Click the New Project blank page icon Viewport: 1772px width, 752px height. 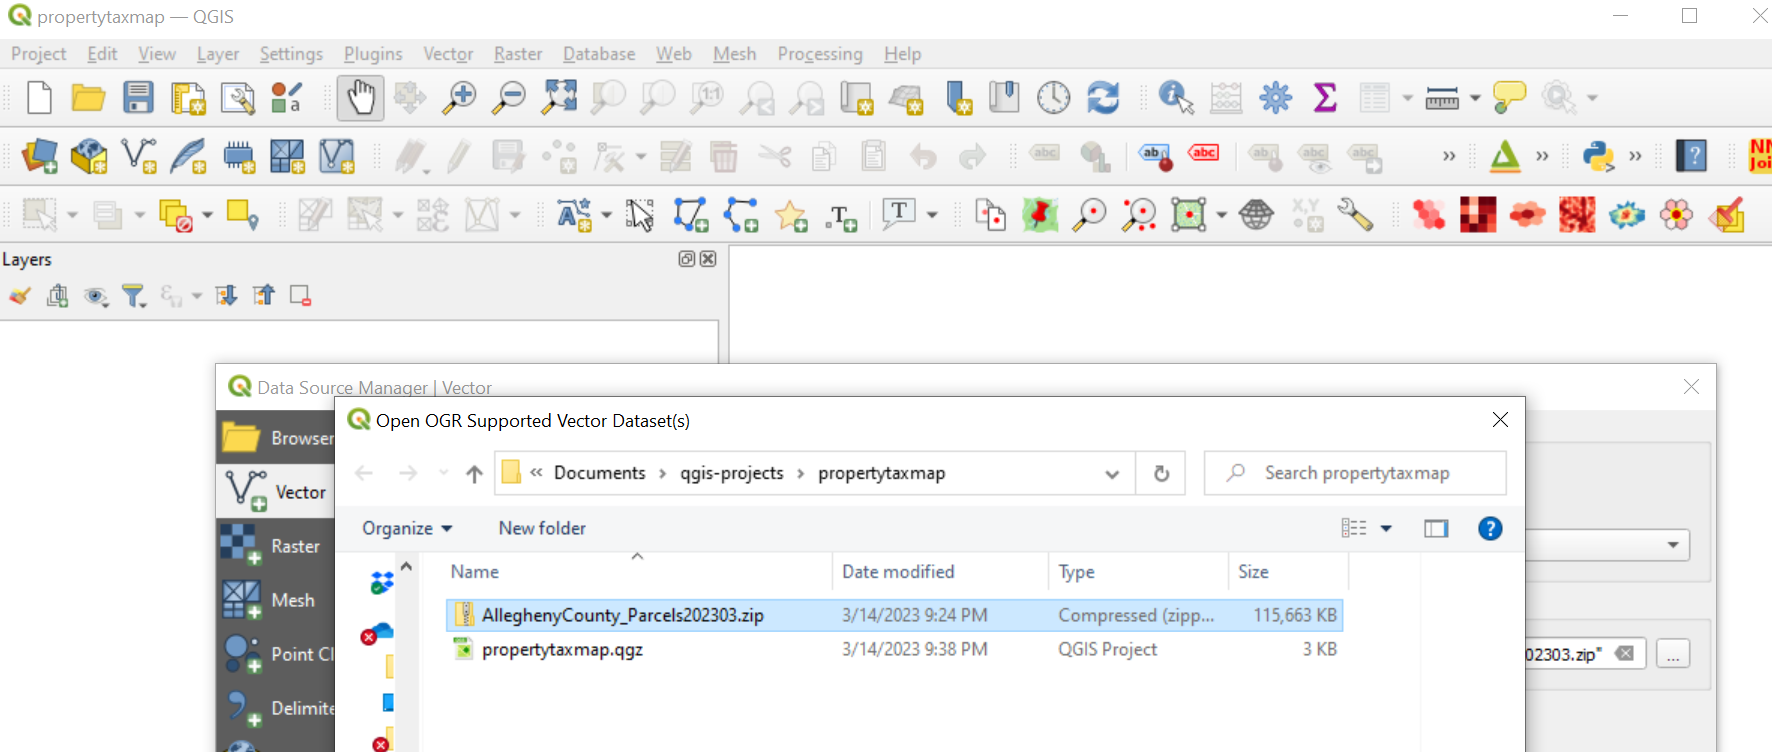click(x=39, y=97)
